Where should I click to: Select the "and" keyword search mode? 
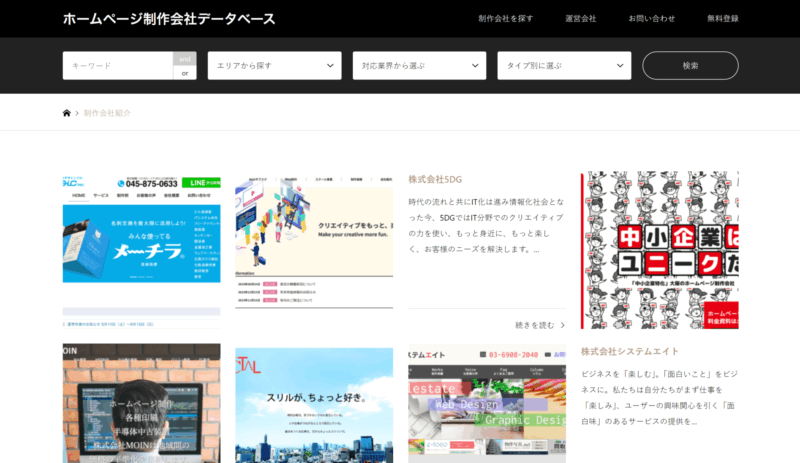[x=185, y=59]
